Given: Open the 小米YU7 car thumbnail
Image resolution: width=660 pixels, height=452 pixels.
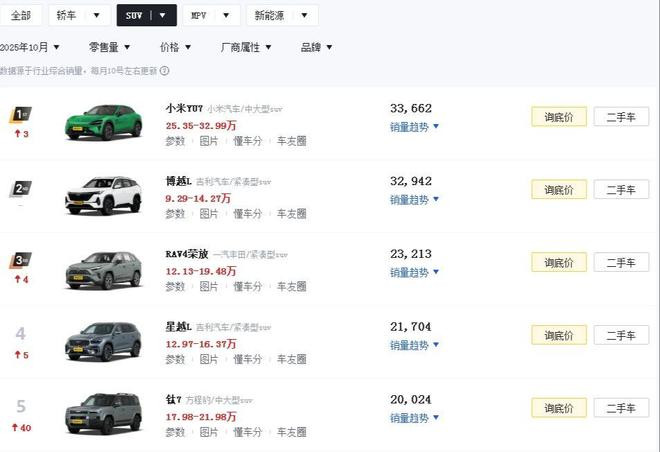Looking at the screenshot, I should (104, 123).
